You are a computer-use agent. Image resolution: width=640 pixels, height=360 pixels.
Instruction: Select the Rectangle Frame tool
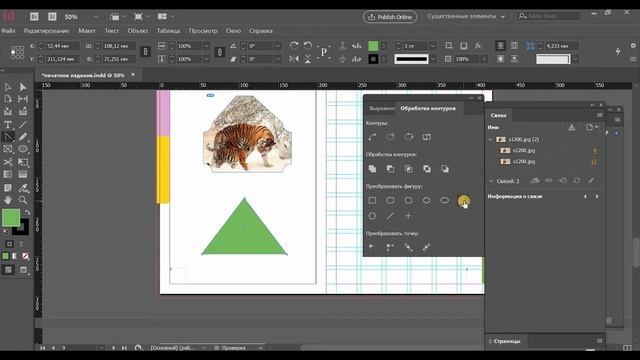pos(8,149)
